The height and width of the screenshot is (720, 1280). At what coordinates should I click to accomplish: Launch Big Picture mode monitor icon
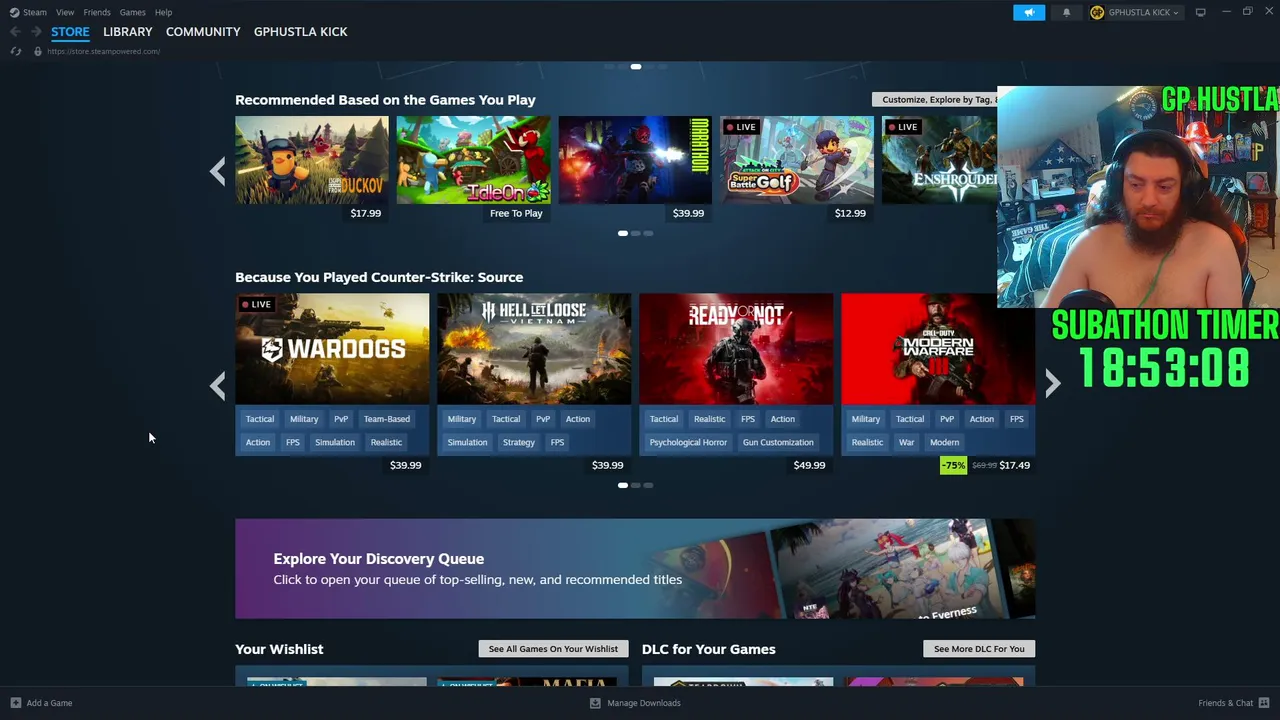pos(1200,12)
